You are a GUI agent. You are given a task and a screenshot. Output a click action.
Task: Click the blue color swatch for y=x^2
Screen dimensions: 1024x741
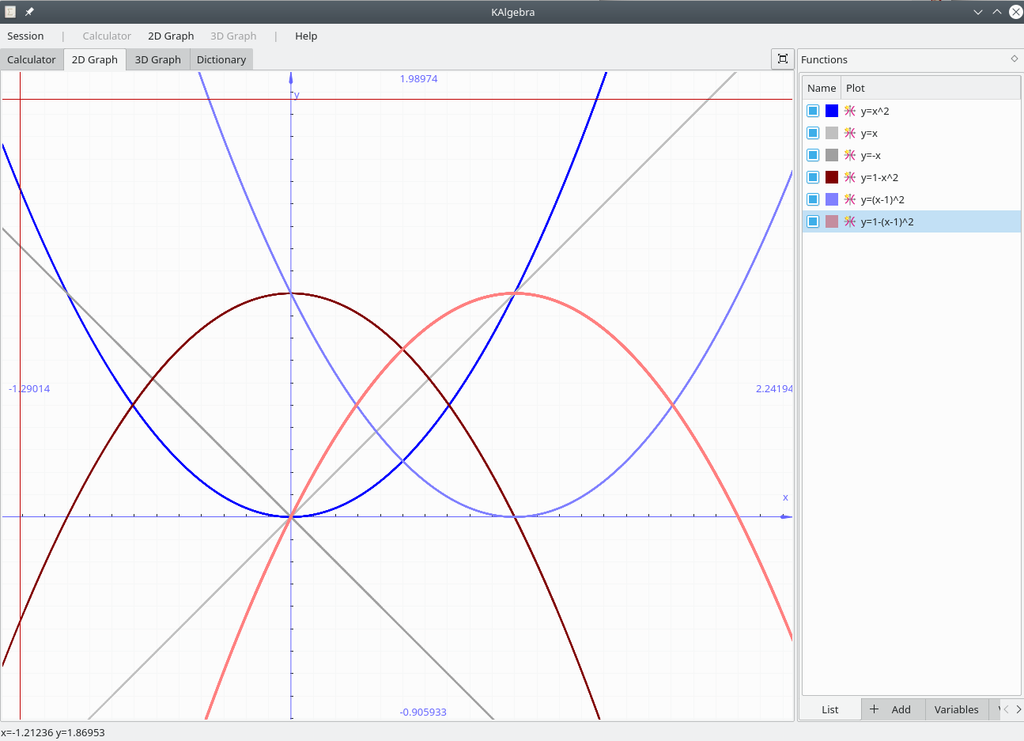[832, 111]
